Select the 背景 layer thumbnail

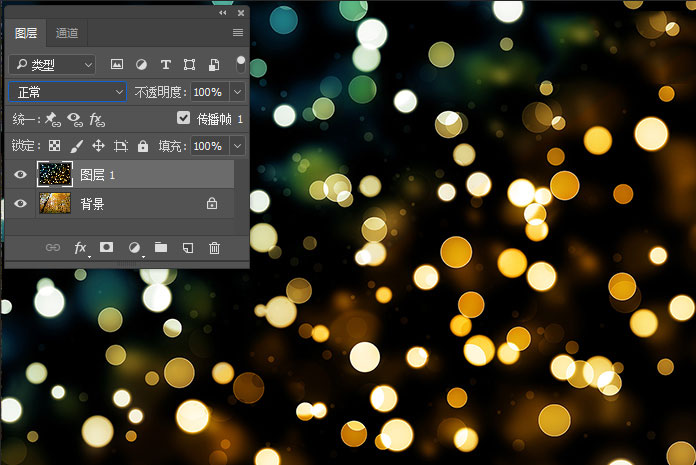tap(54, 203)
